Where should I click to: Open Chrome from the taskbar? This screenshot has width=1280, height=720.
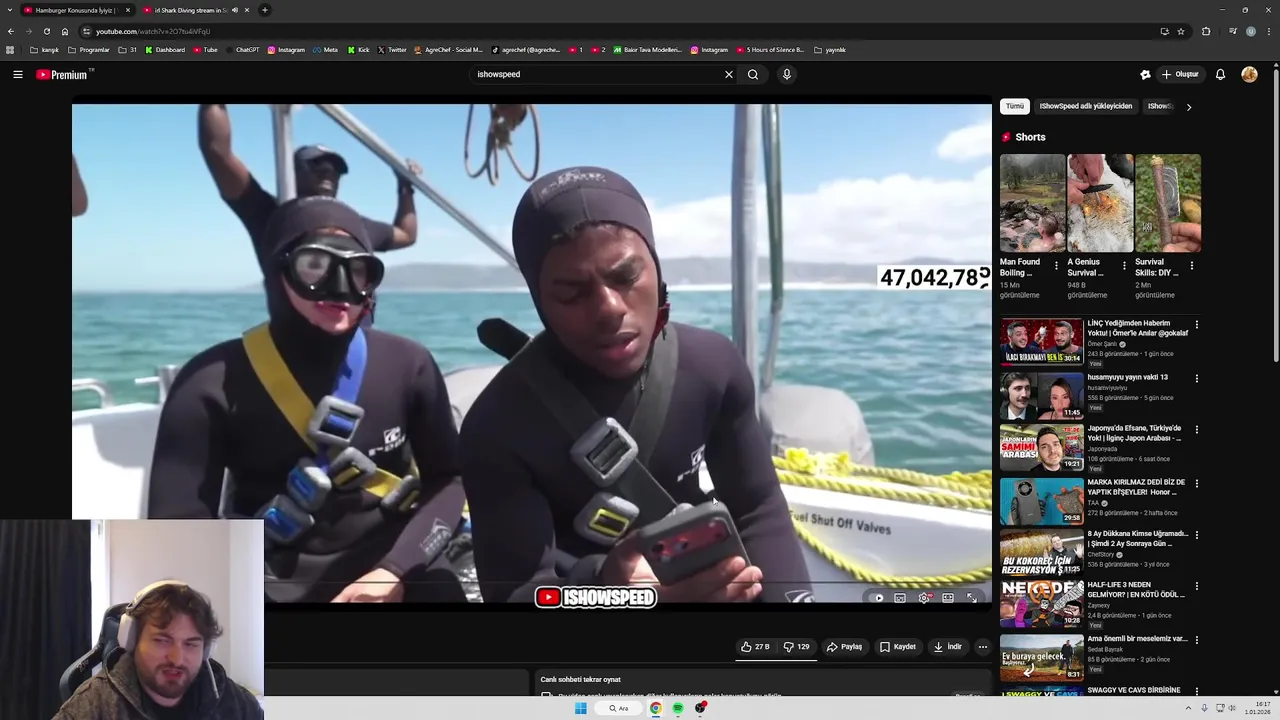[656, 708]
